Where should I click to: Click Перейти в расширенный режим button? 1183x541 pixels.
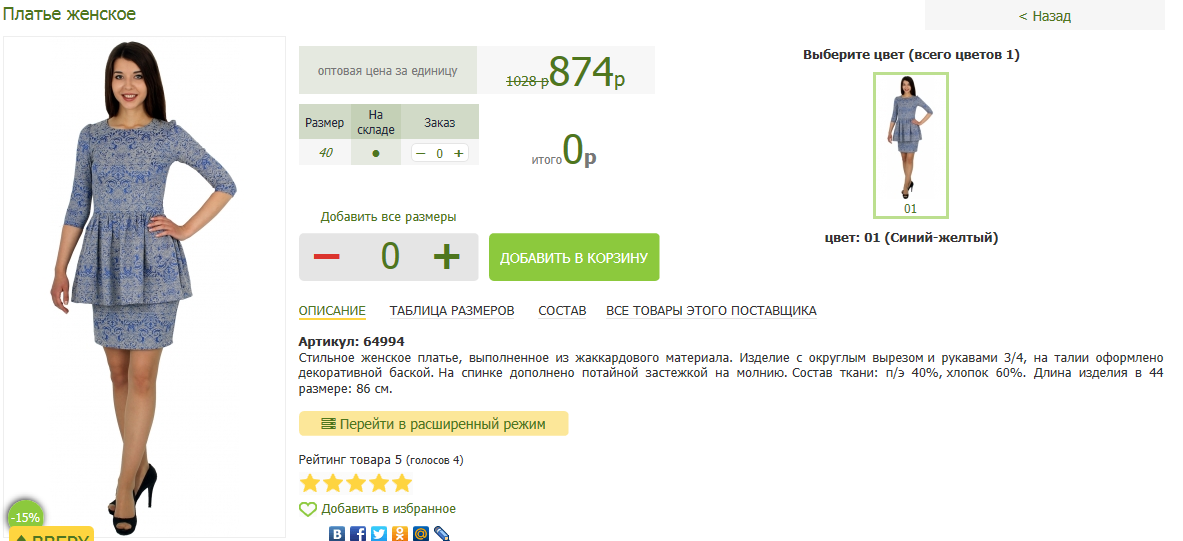pos(433,424)
